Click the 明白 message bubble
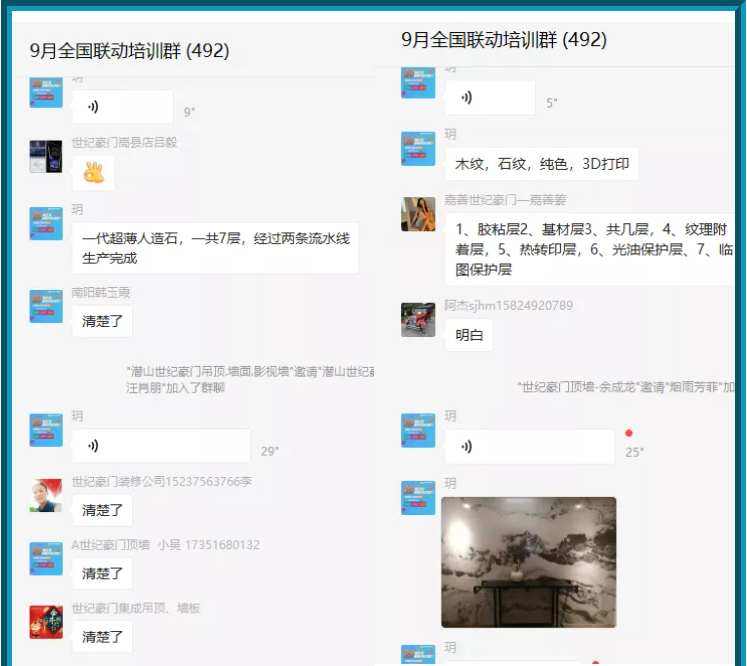The height and width of the screenshot is (666, 747). point(468,335)
